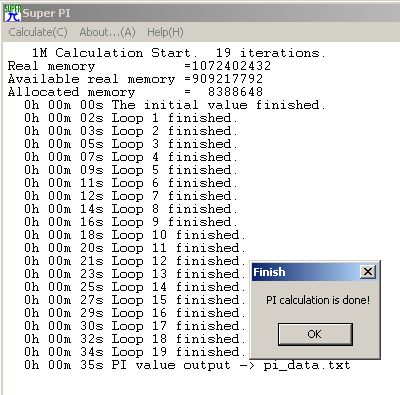Image resolution: width=400 pixels, height=395 pixels.
Task: Click the 'Loop 4 finished.' line
Action: (x=131, y=157)
